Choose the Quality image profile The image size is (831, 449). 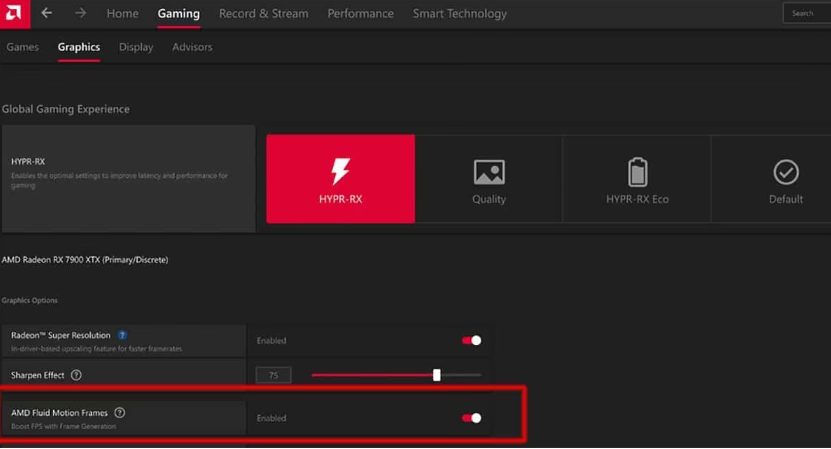click(489, 179)
